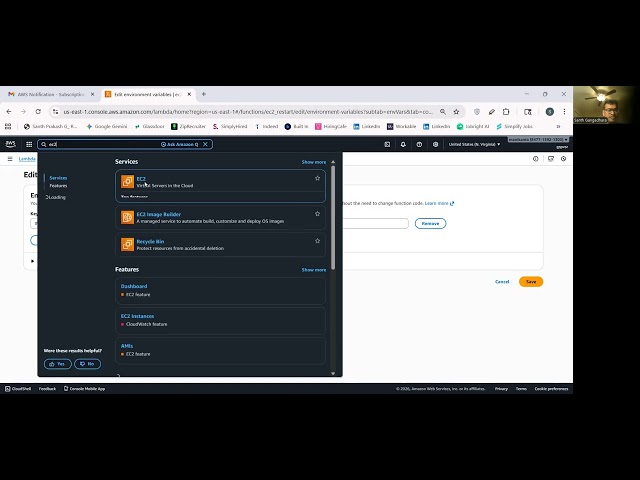Click the EC2 orange service icon
The image size is (640, 480).
click(127, 182)
